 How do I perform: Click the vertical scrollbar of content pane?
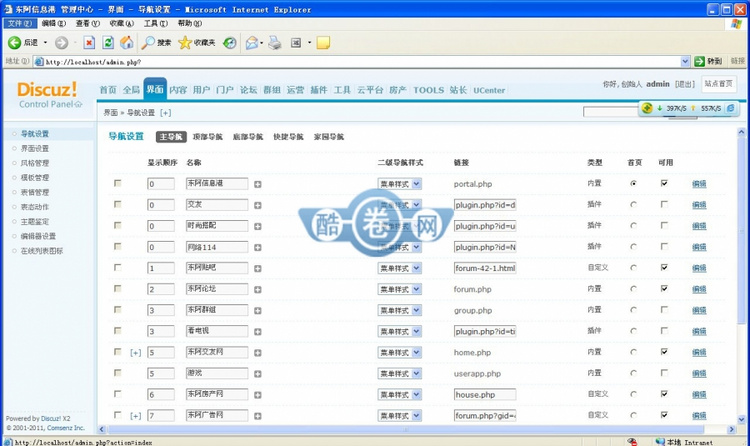(741, 230)
